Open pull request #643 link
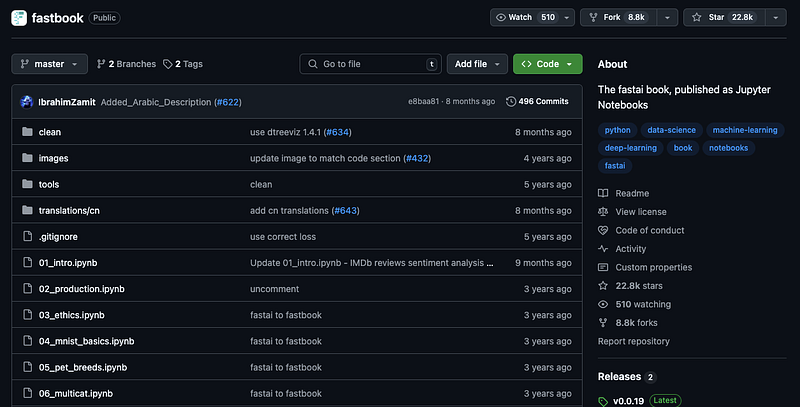800x407 pixels. point(345,210)
